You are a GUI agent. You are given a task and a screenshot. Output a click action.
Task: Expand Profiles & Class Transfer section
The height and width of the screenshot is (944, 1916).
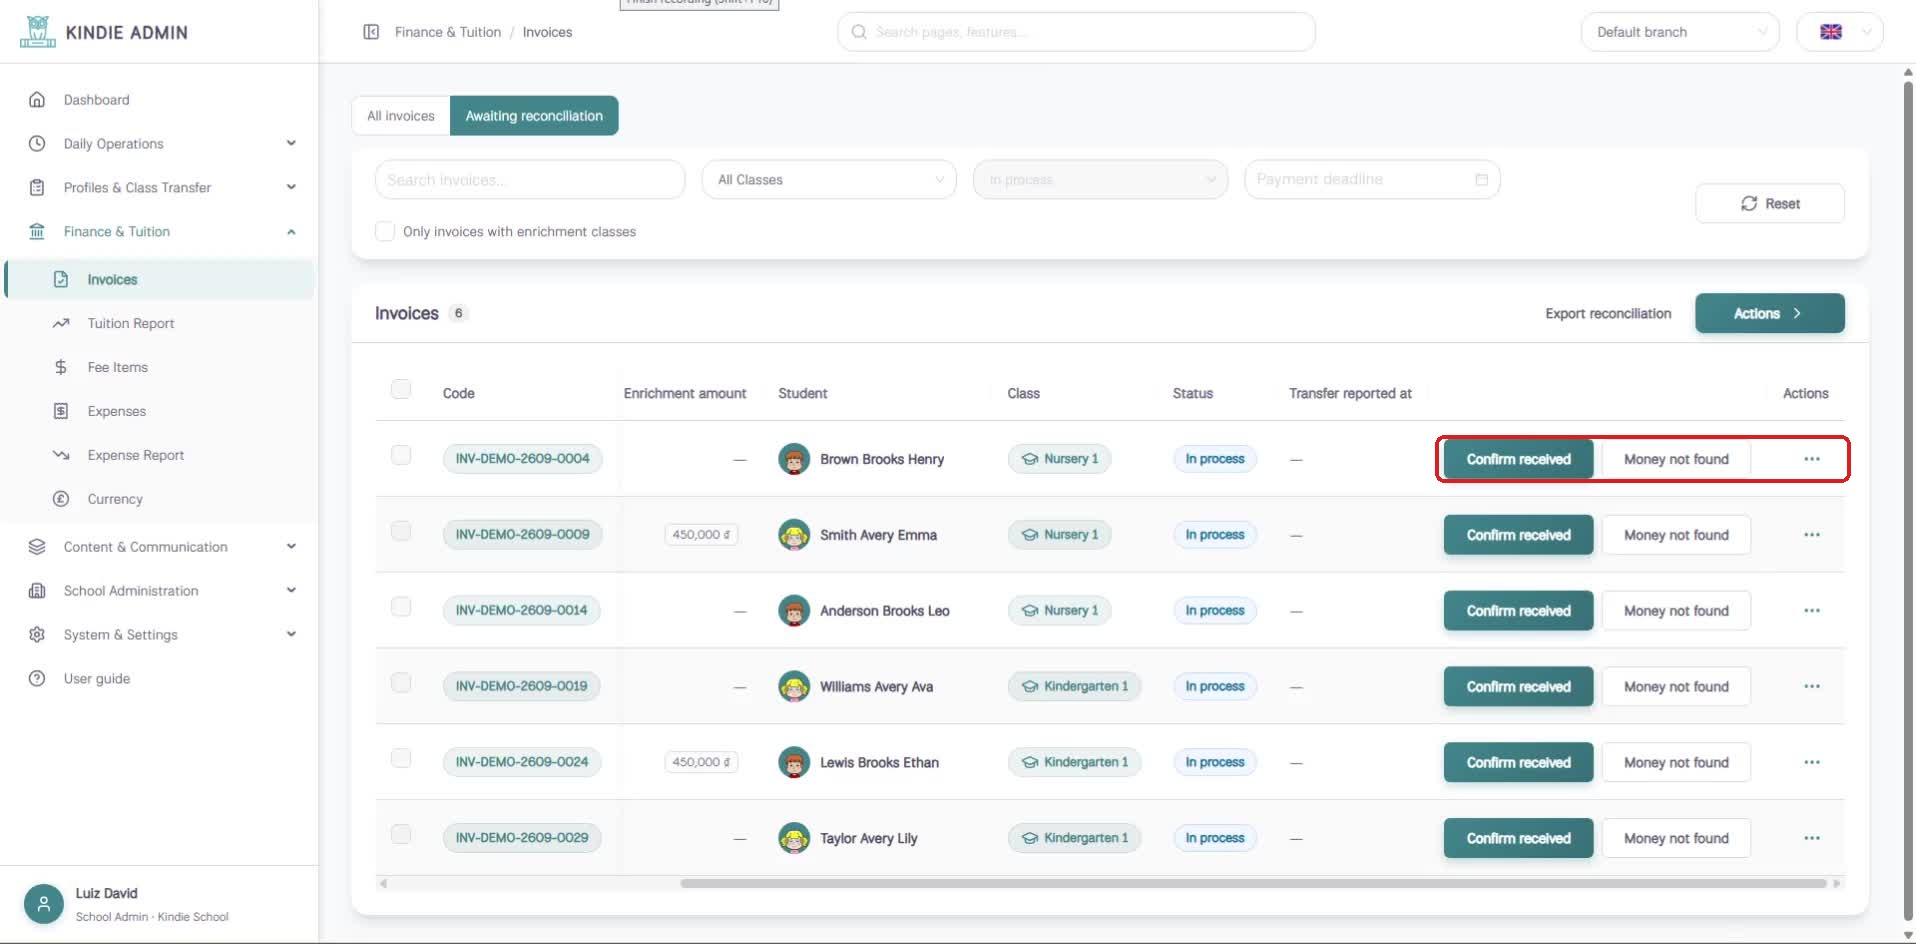pyautogui.click(x=160, y=187)
